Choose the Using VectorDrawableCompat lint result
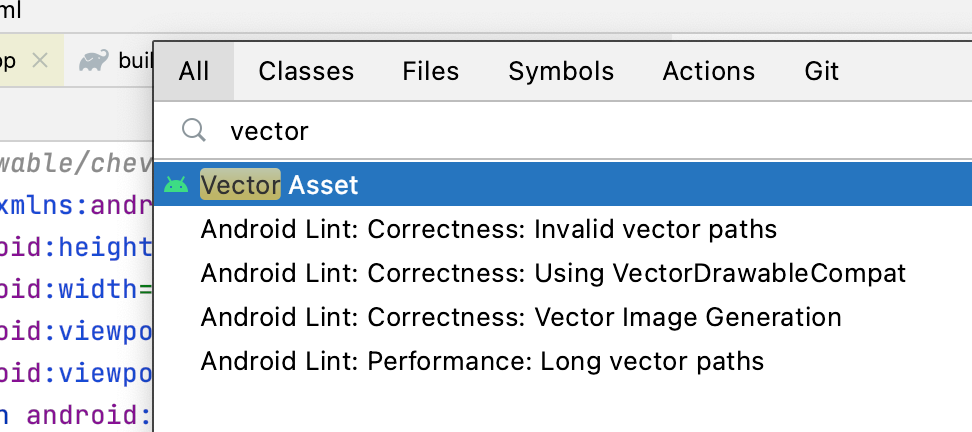Viewport: 972px width, 432px height. tap(553, 273)
